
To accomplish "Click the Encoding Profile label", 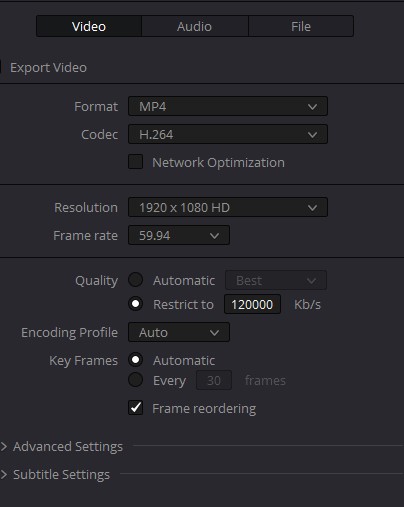I will point(69,332).
